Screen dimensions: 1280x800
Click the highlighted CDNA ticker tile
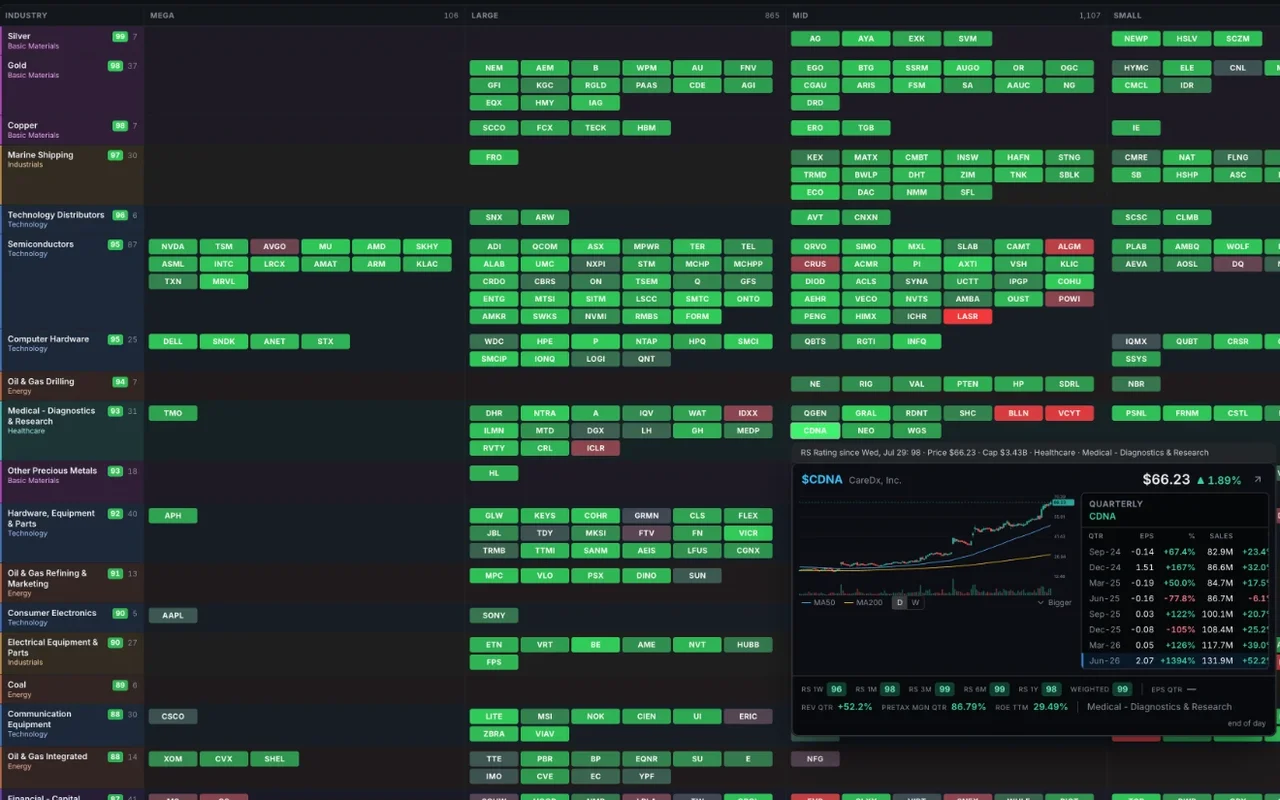coord(815,431)
